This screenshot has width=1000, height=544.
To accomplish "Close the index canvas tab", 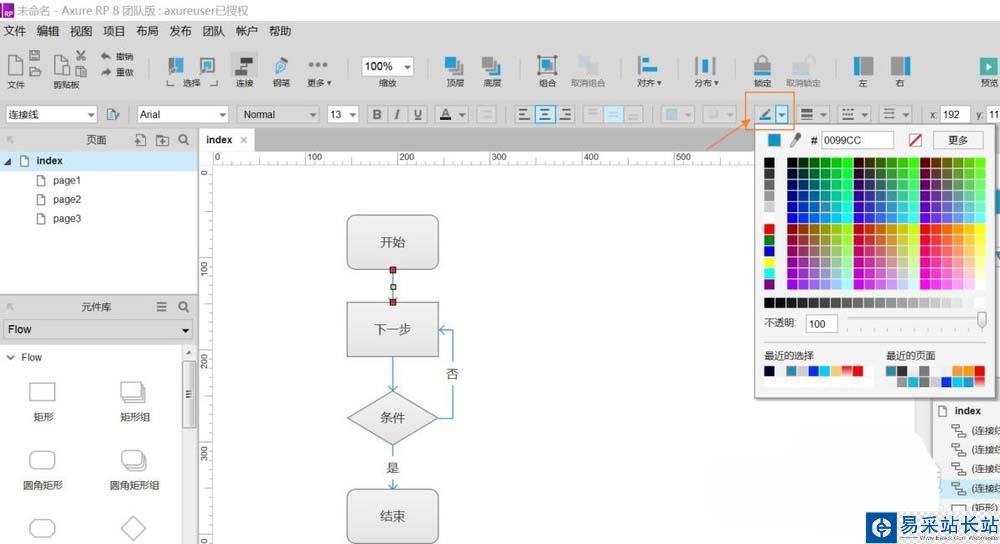I will 244,140.
